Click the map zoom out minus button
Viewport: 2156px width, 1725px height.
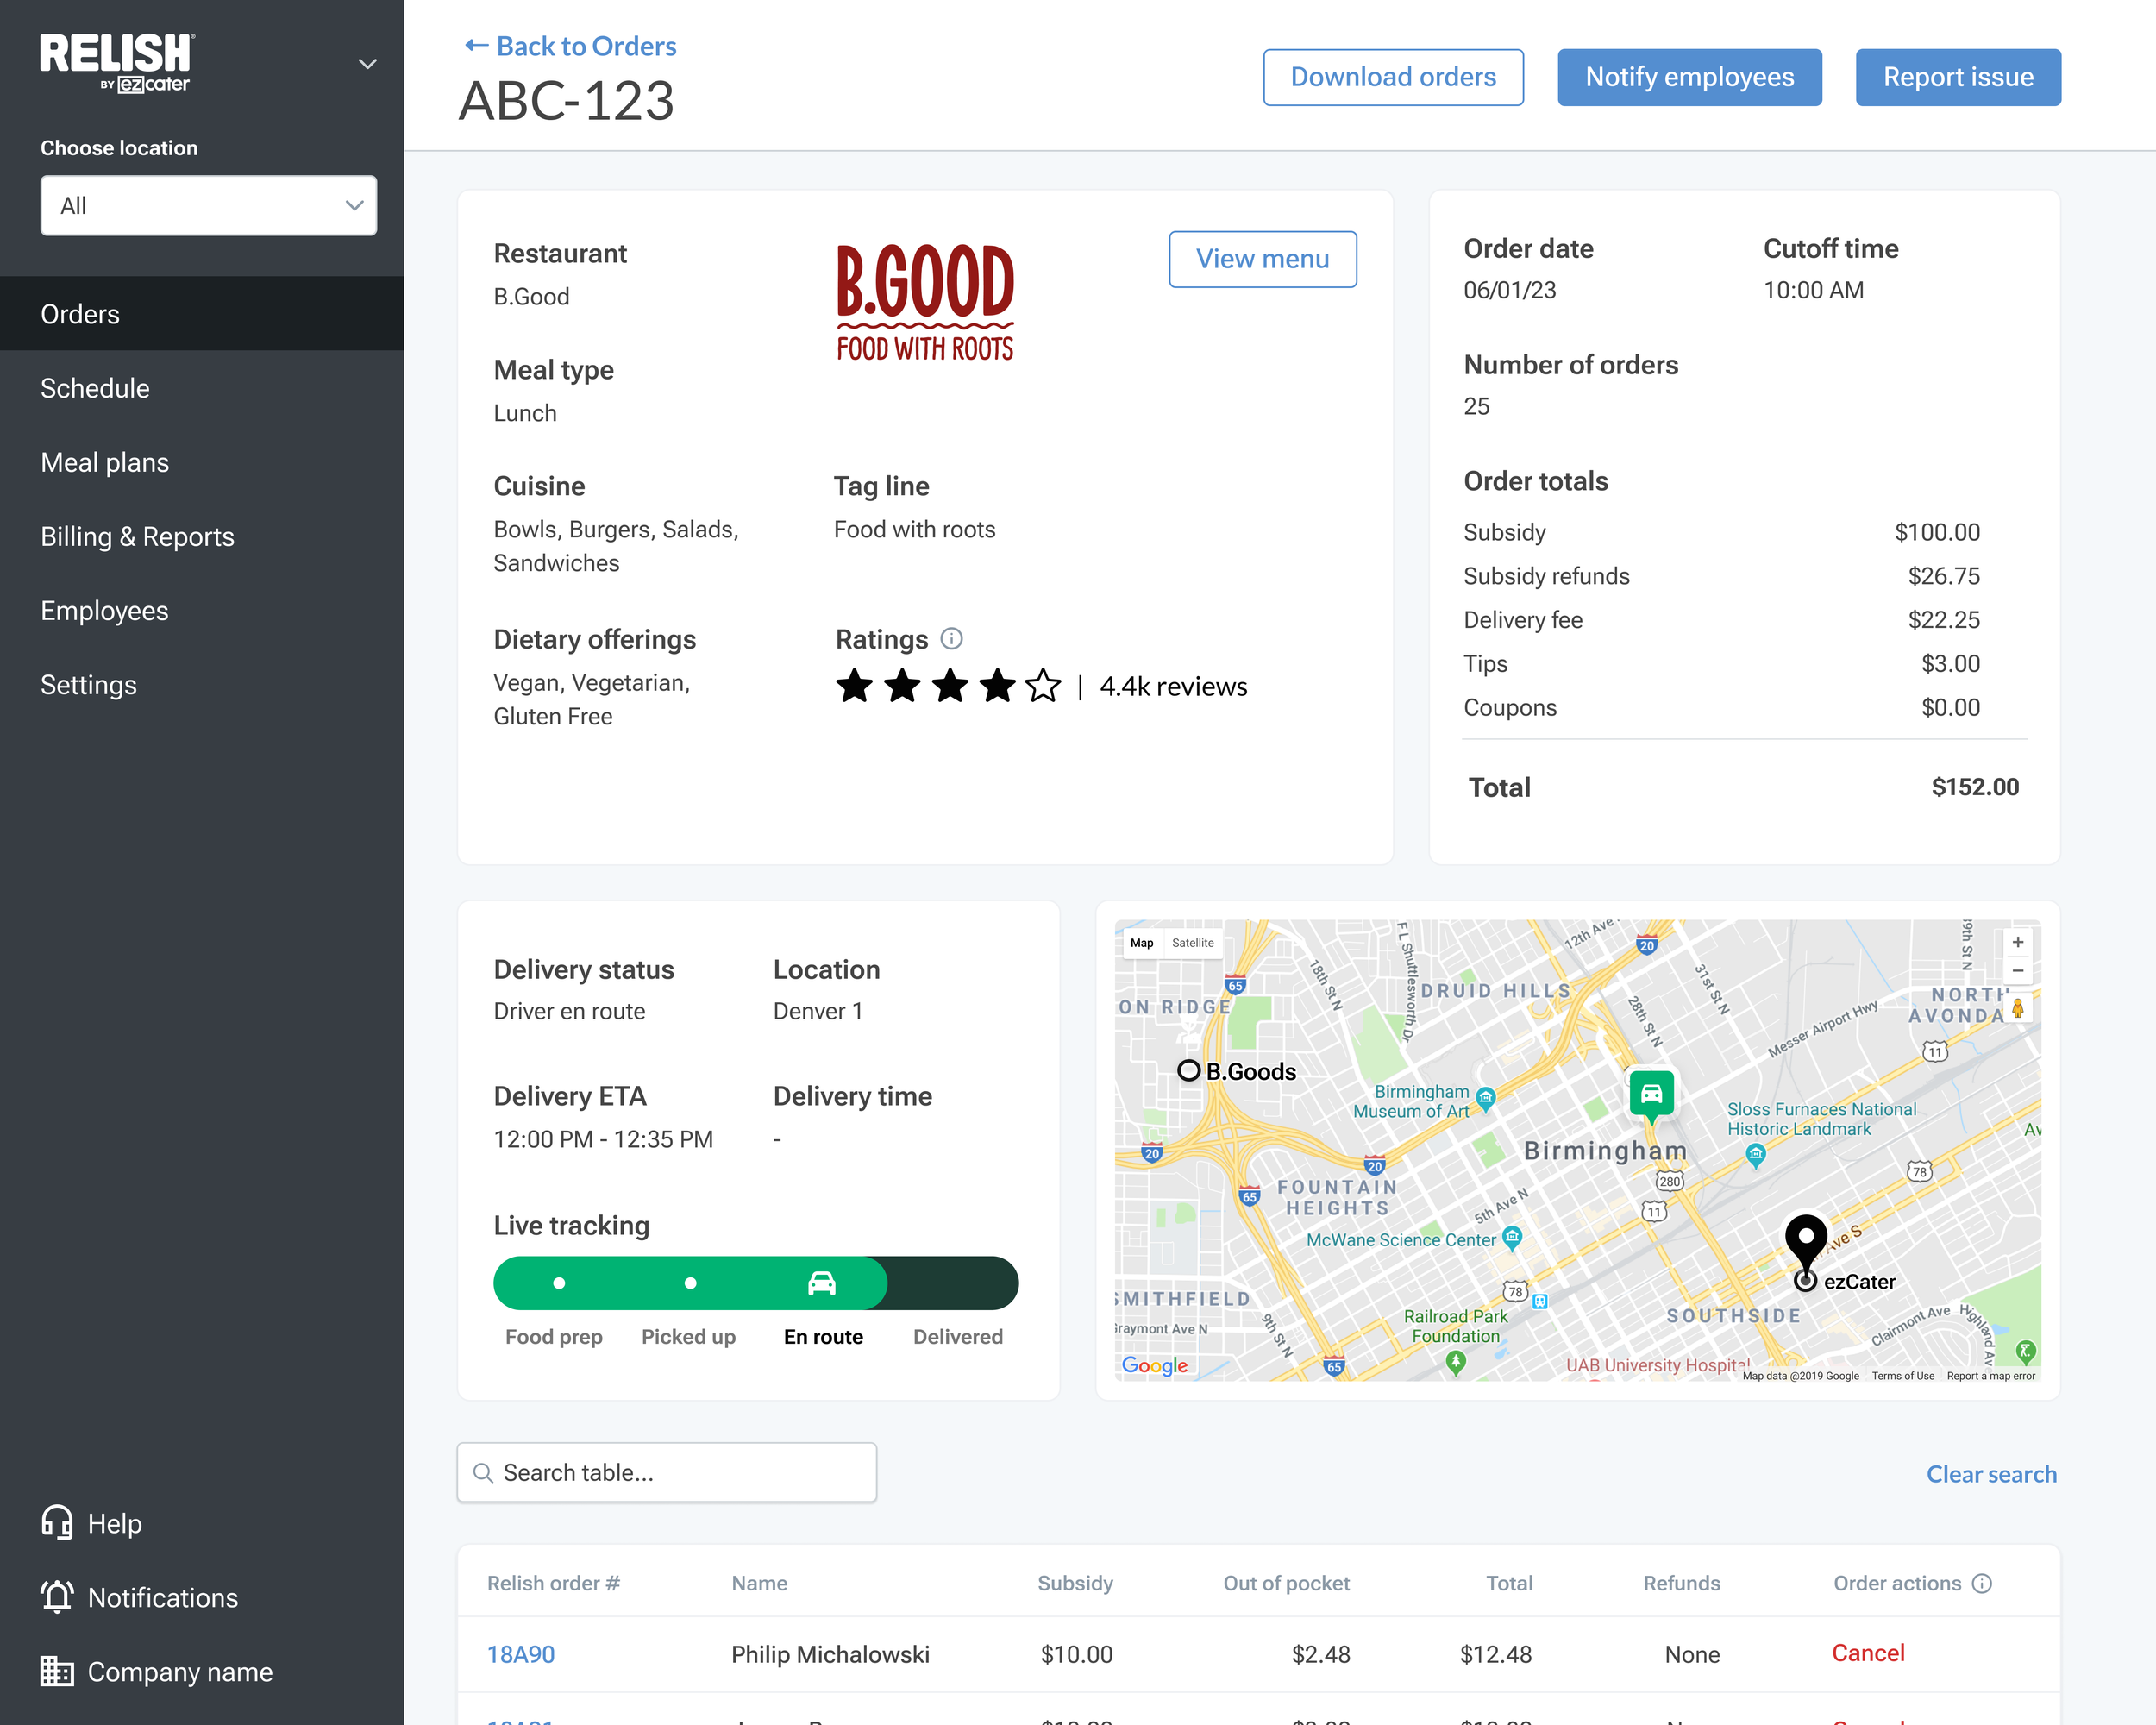click(2017, 971)
